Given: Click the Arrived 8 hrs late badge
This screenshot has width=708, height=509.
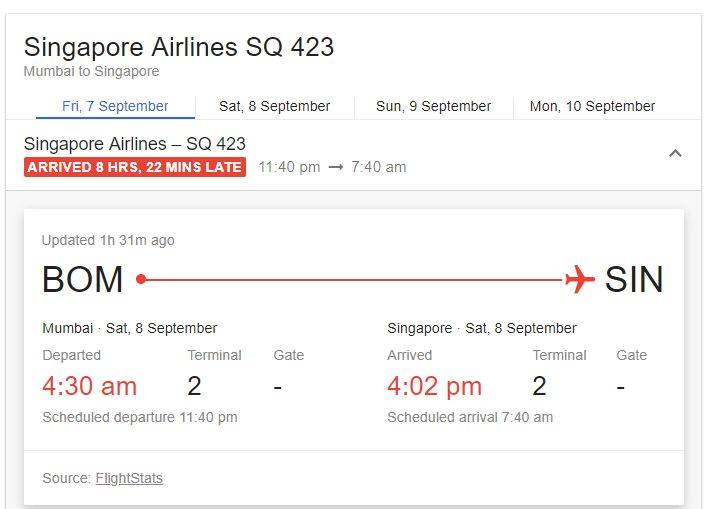Looking at the screenshot, I should click(134, 167).
